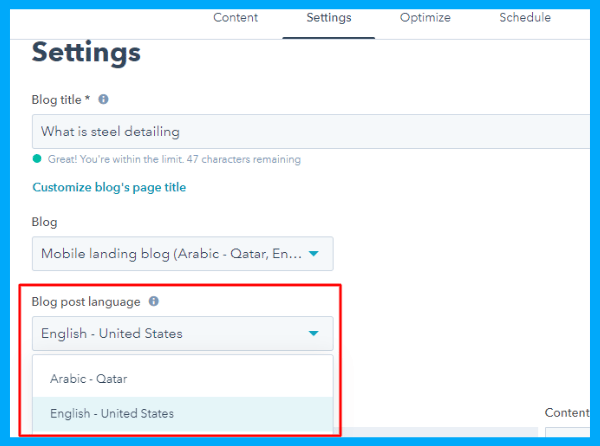This screenshot has height=446, width=600.
Task: Click the info icon next to Blog title
Action: tap(103, 99)
